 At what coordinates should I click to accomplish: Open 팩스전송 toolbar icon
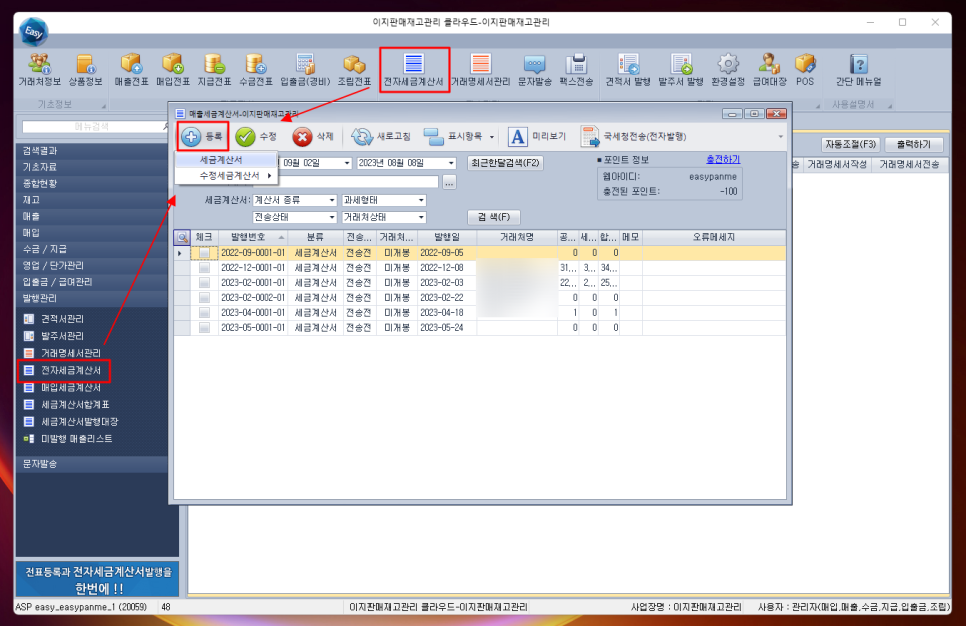pos(576,70)
